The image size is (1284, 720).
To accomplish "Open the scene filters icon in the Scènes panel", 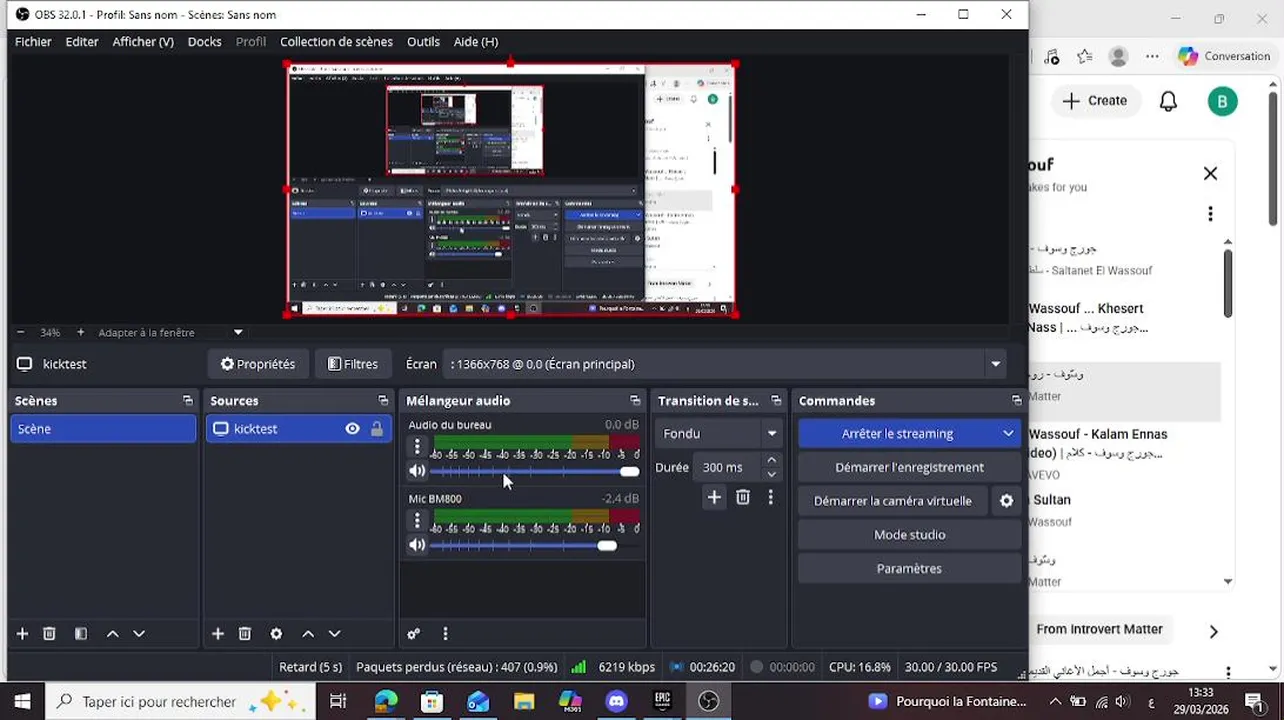I will [x=81, y=634].
